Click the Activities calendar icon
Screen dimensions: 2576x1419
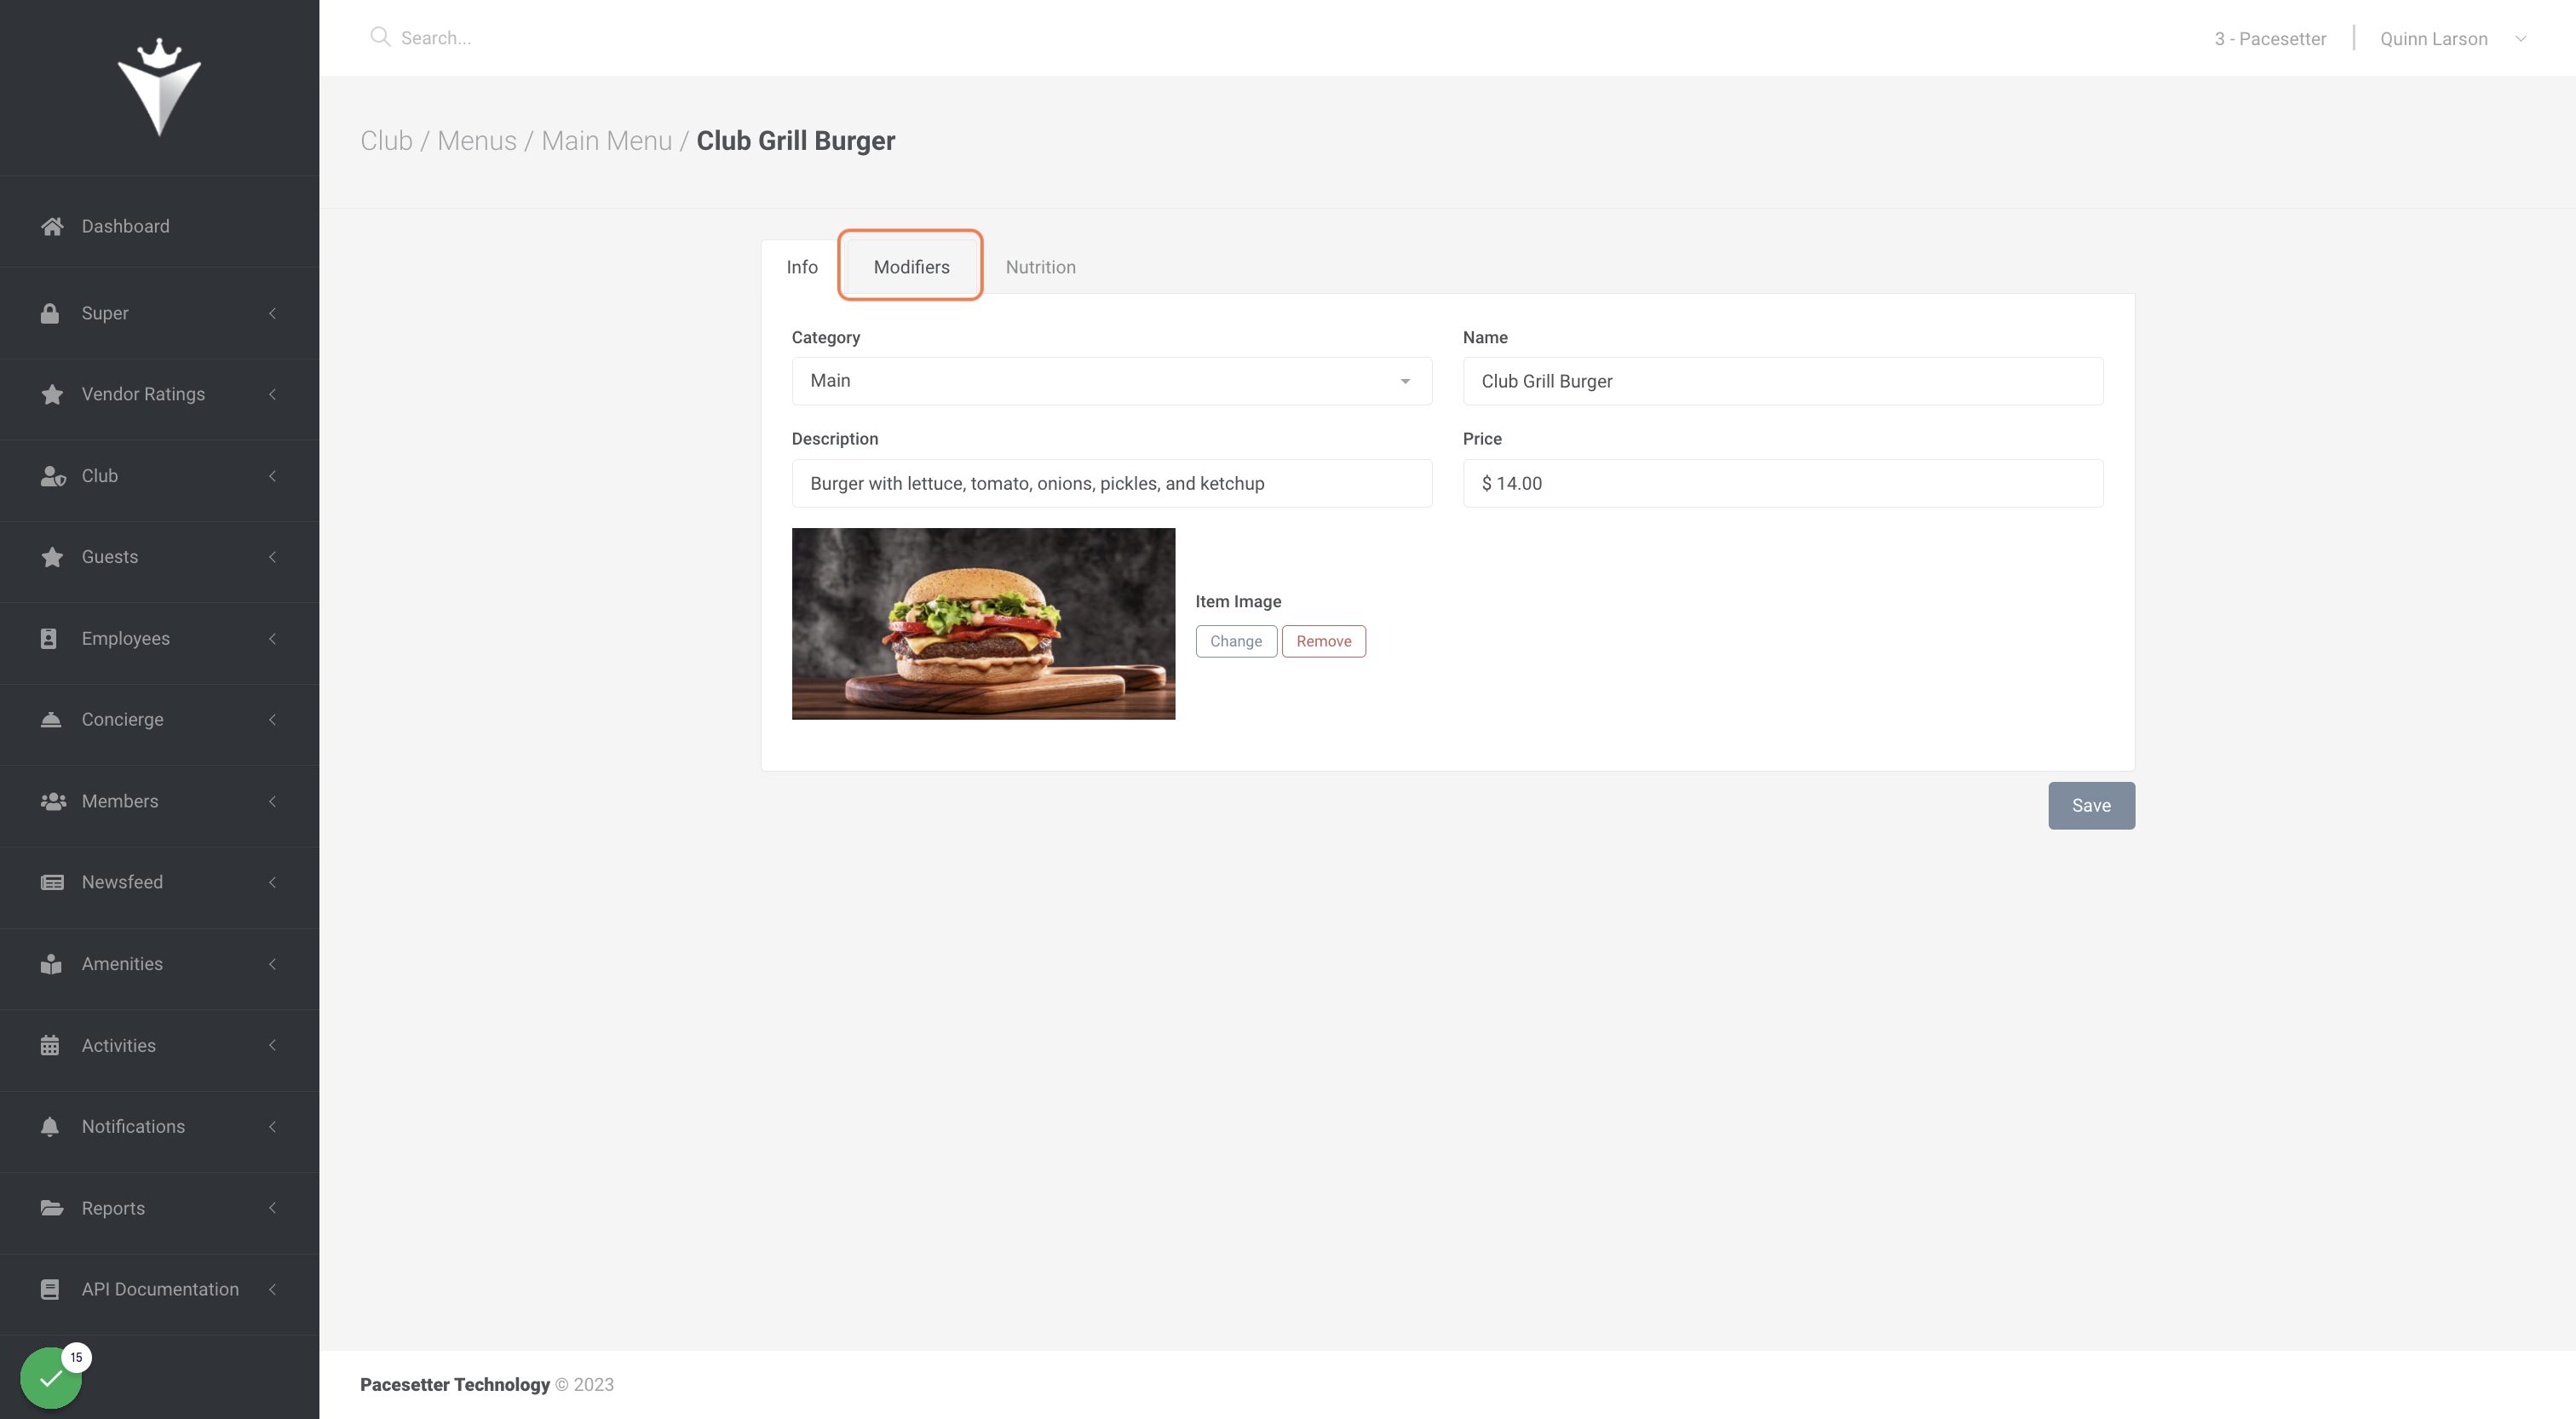50,1045
